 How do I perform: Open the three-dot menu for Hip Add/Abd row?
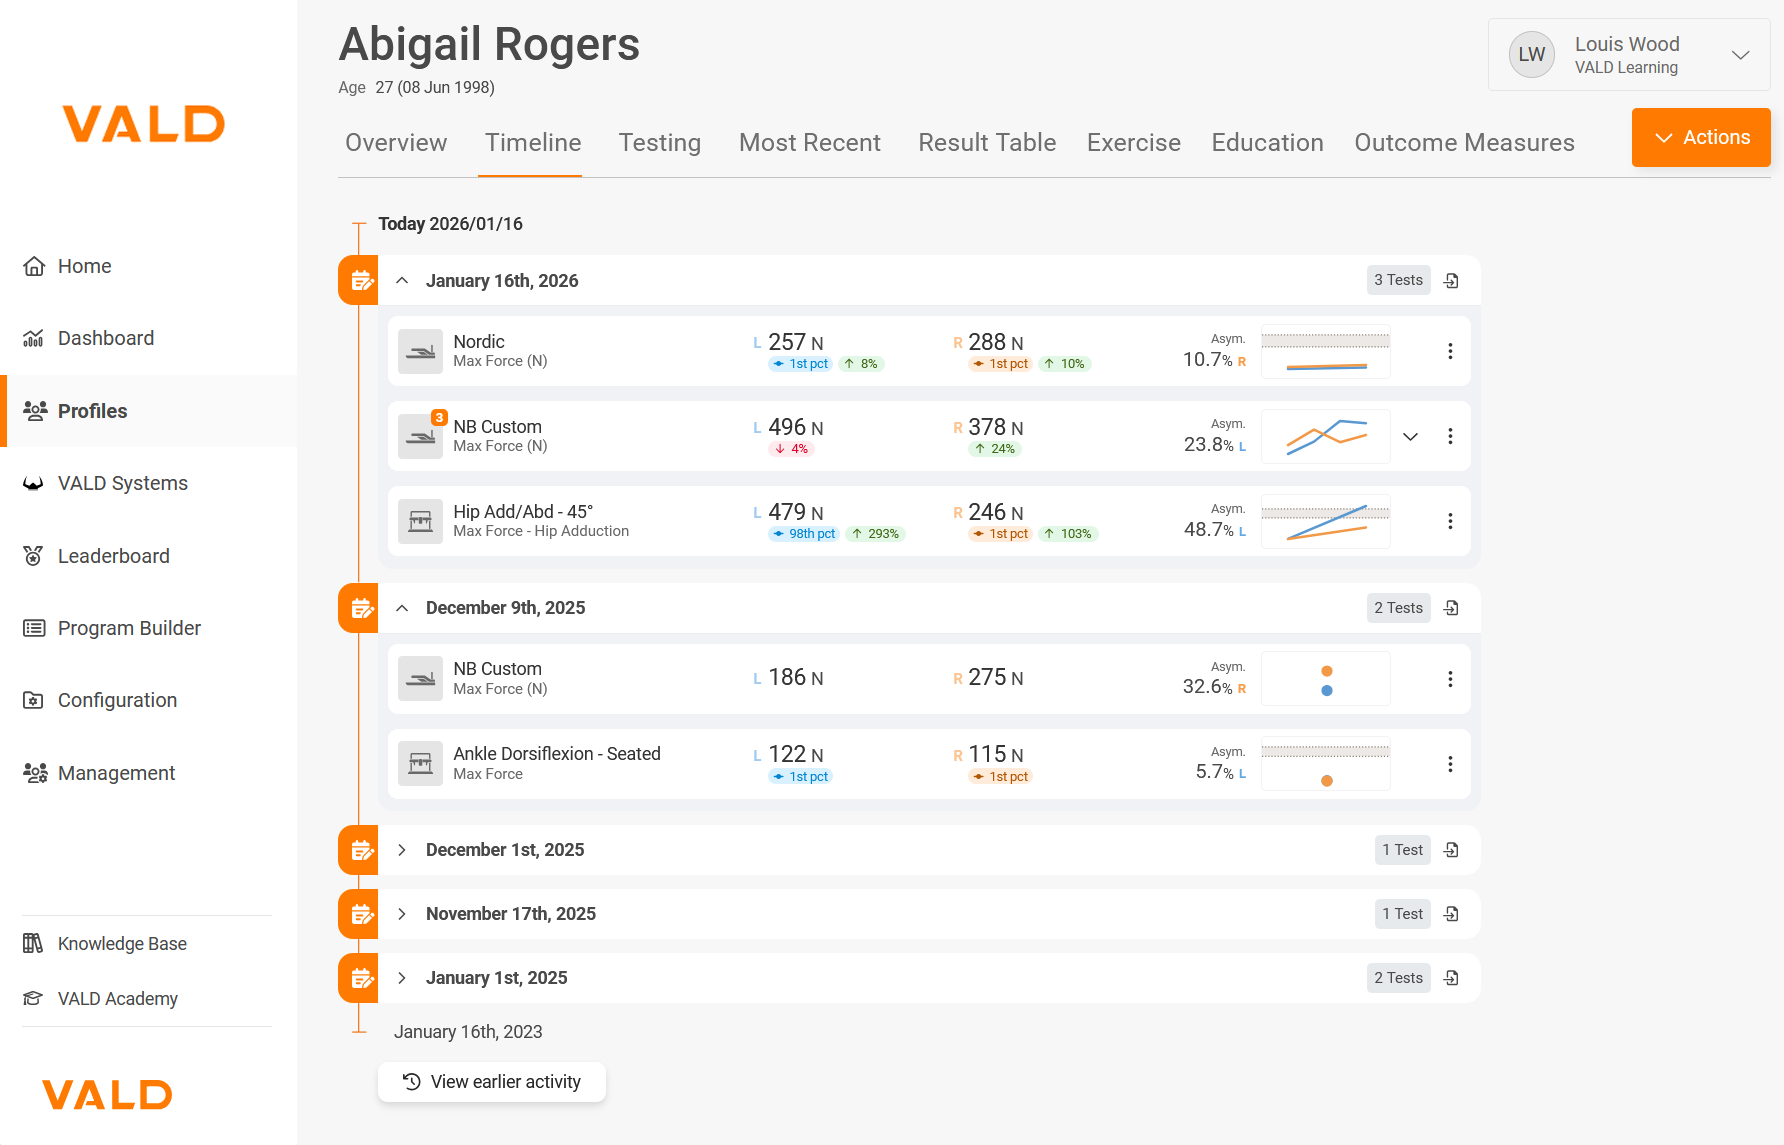coord(1450,521)
